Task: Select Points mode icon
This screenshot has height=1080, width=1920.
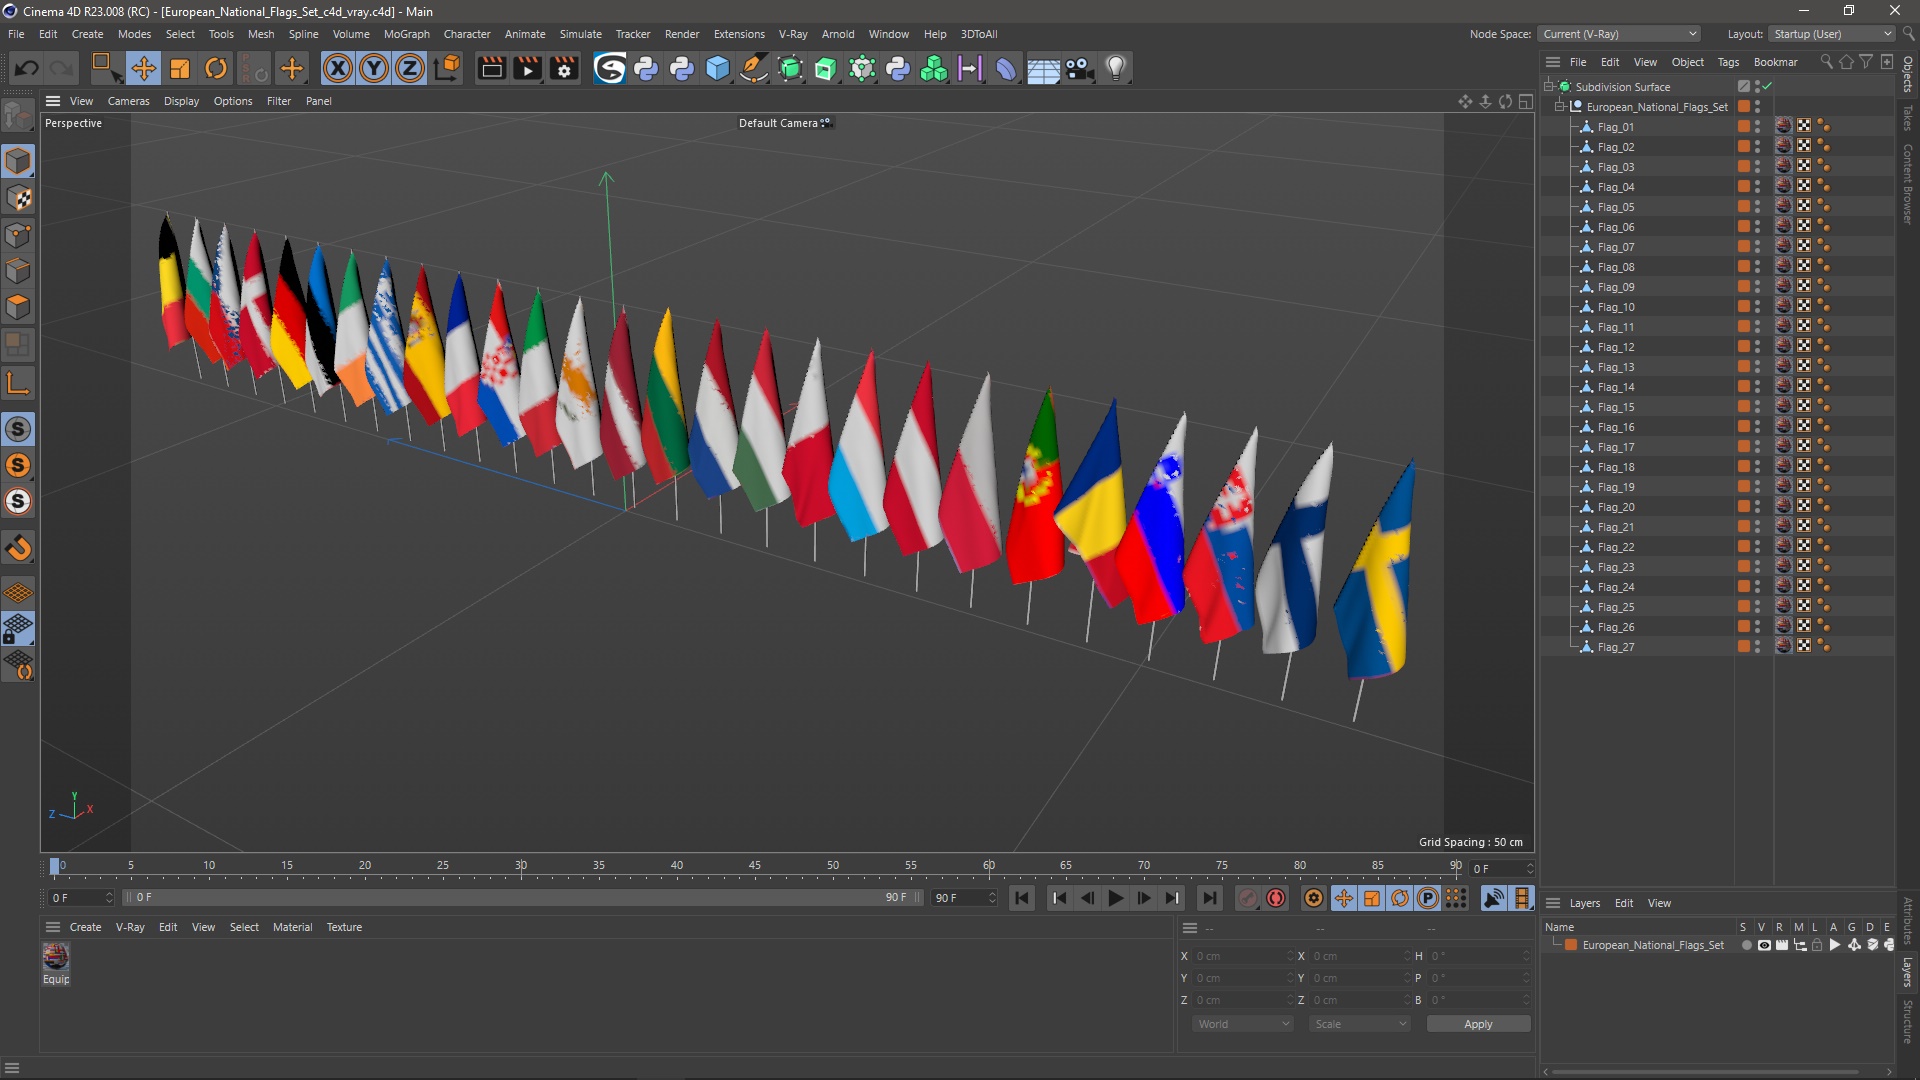Action: [18, 235]
